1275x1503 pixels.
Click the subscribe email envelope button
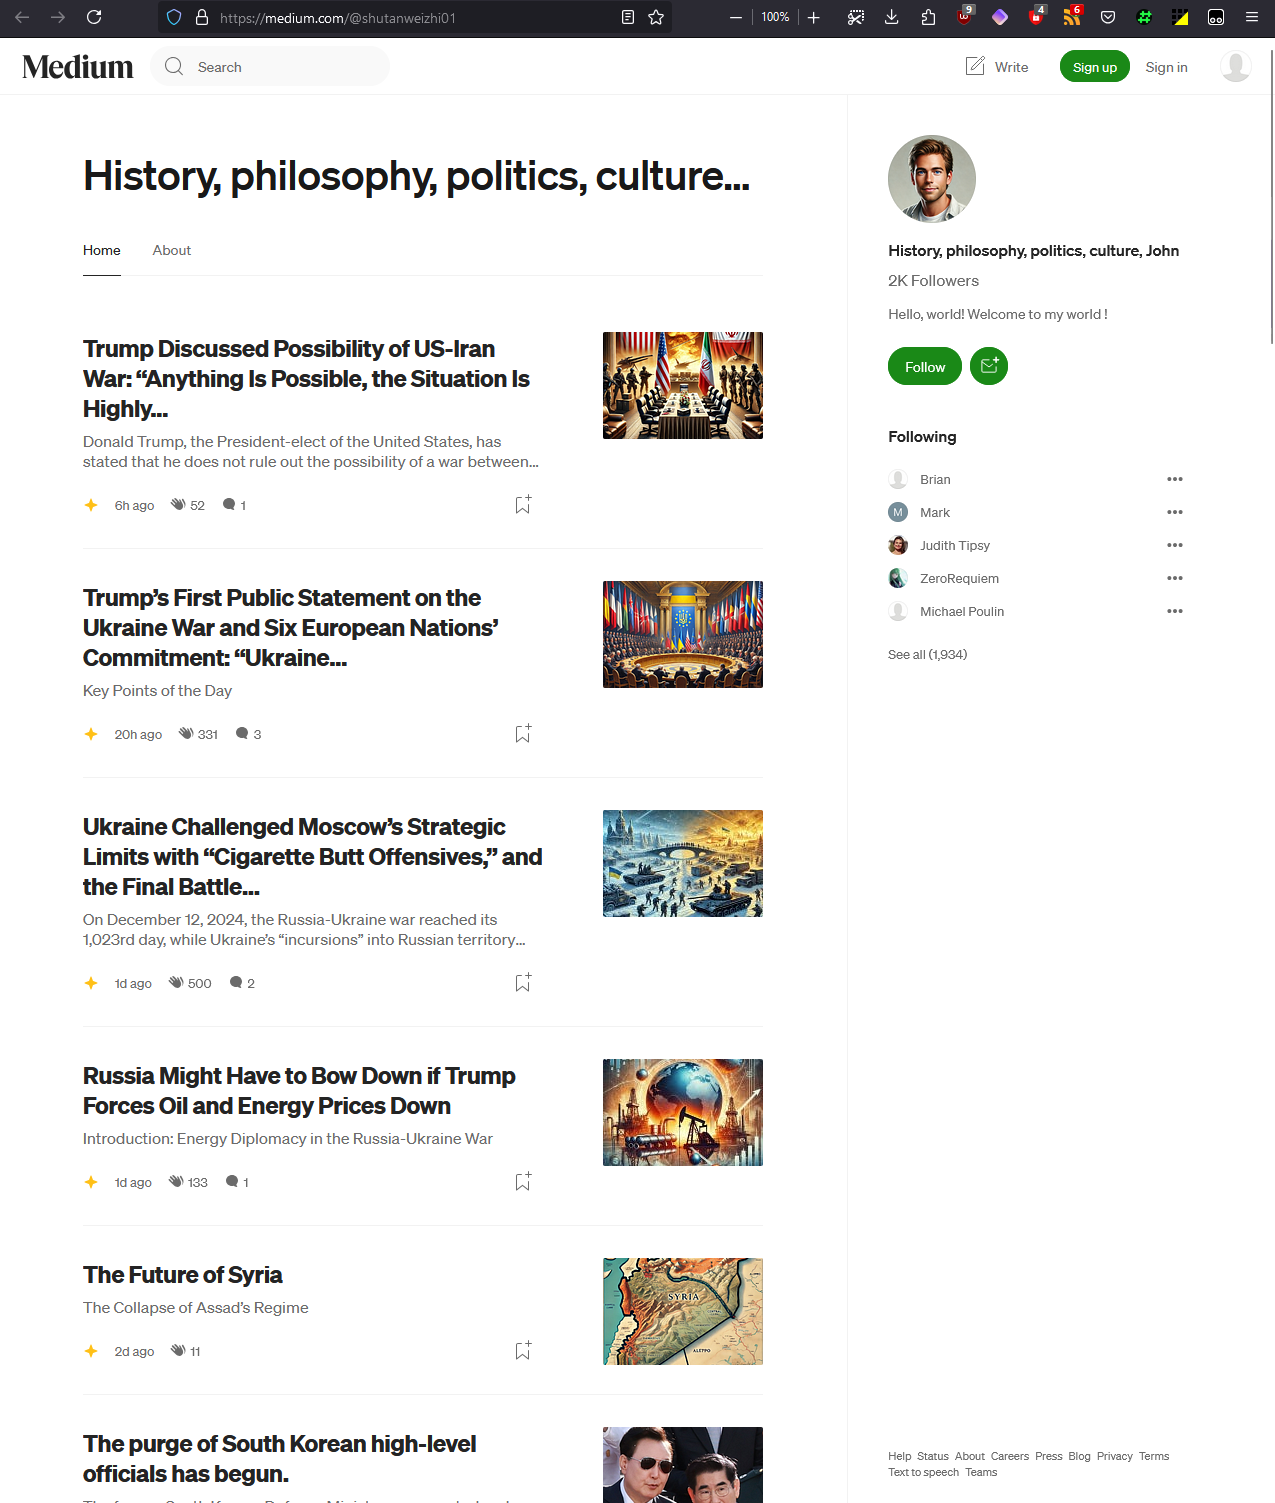click(989, 366)
